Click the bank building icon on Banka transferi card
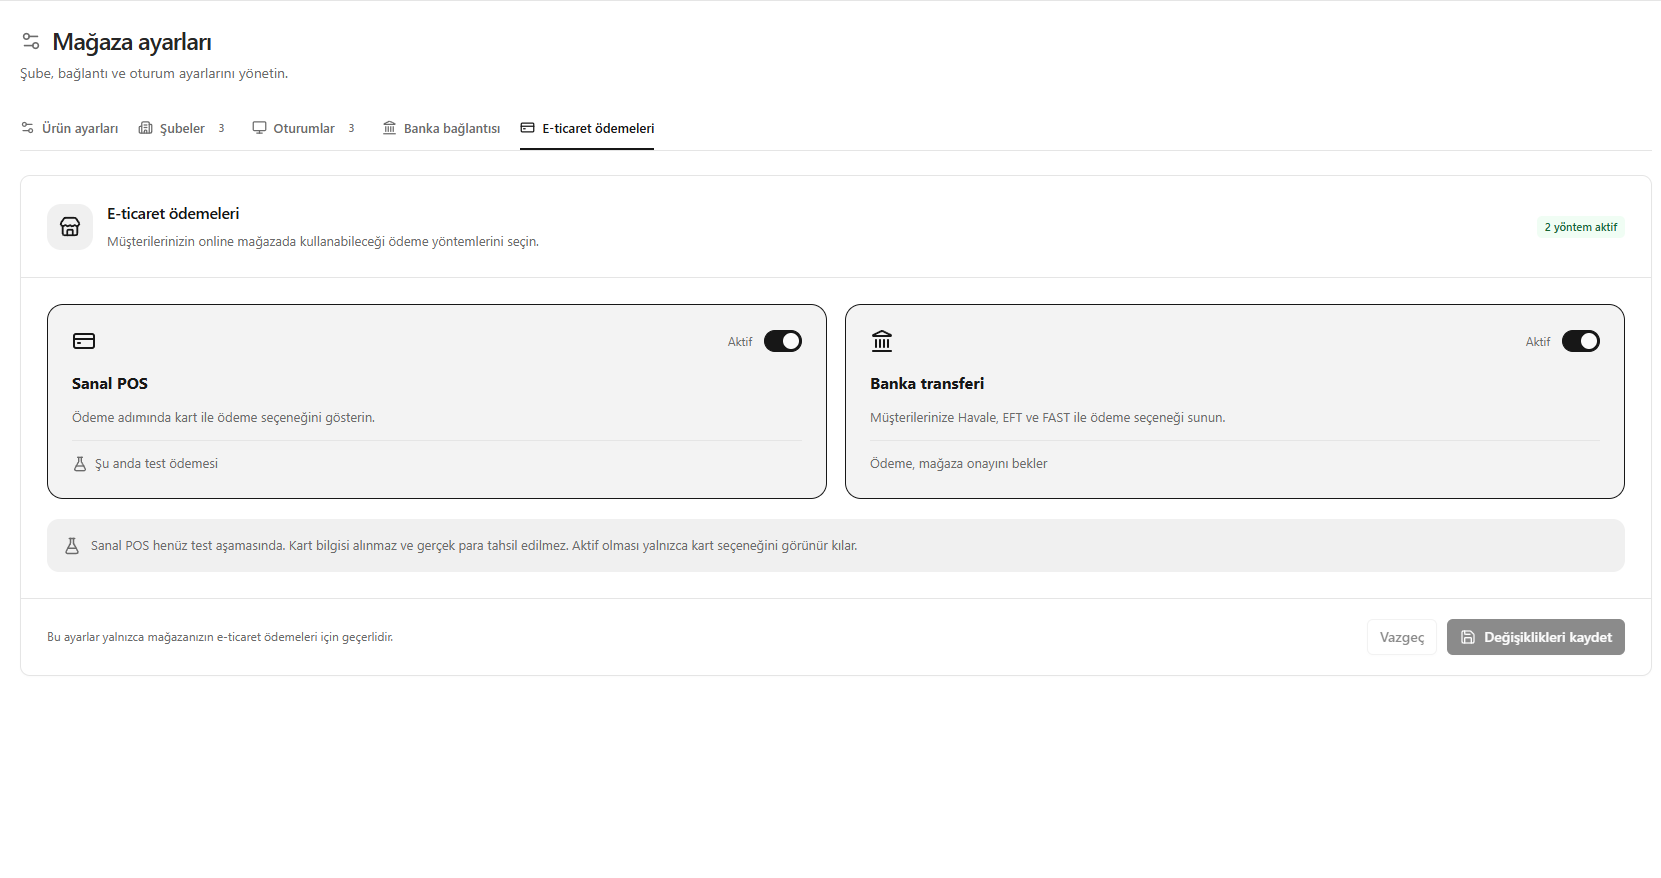This screenshot has width=1661, height=878. pos(882,341)
